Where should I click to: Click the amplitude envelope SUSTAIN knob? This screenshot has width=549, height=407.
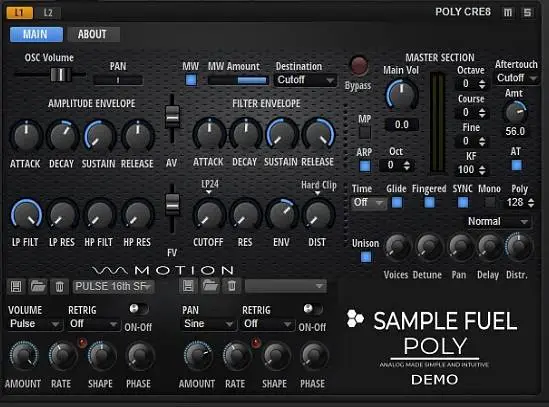point(100,136)
